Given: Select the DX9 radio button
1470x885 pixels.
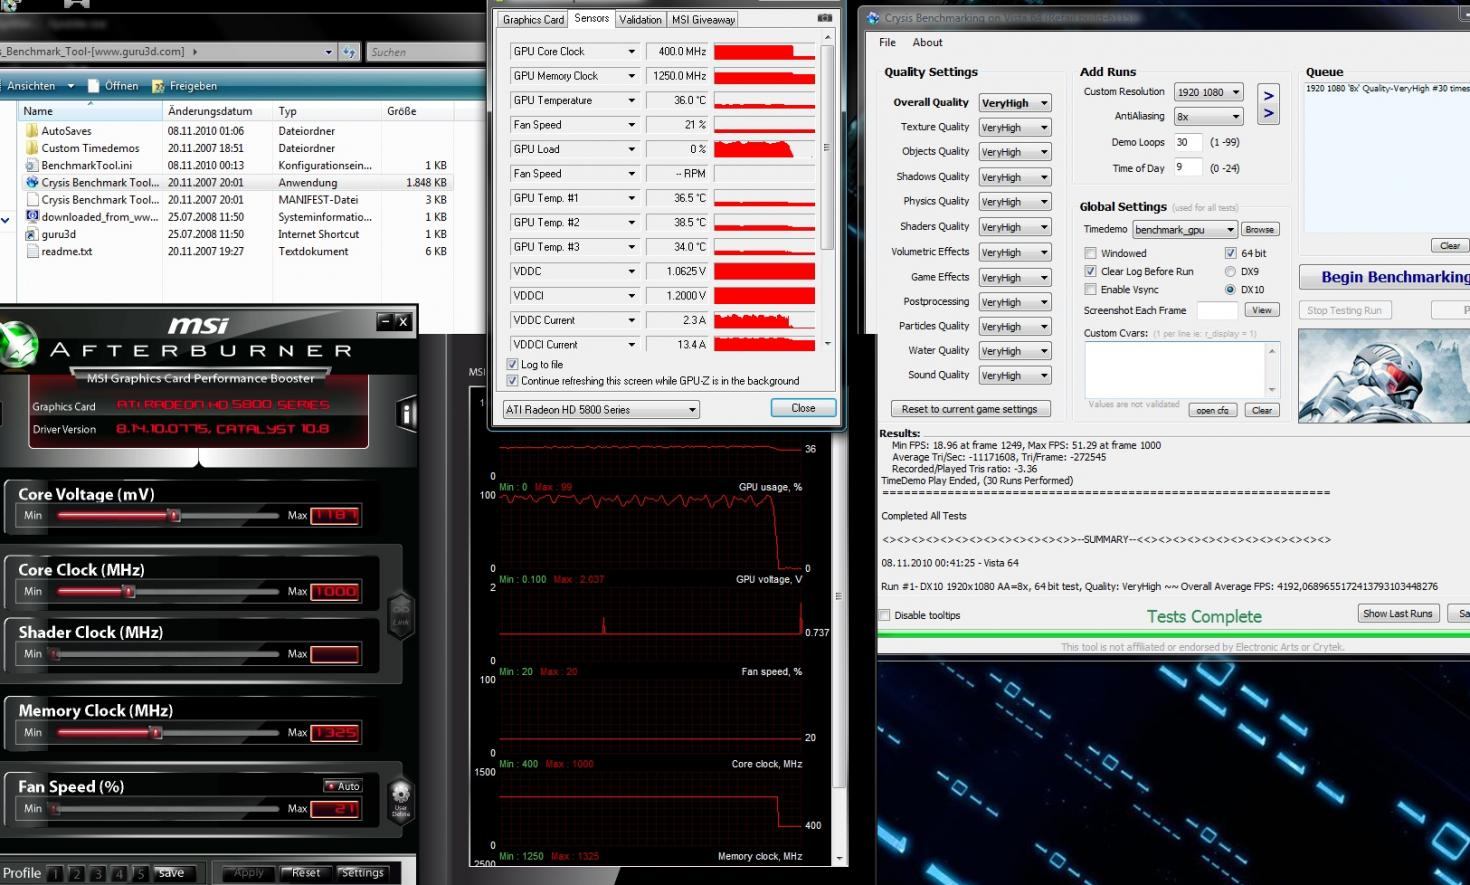Looking at the screenshot, I should tap(1230, 271).
